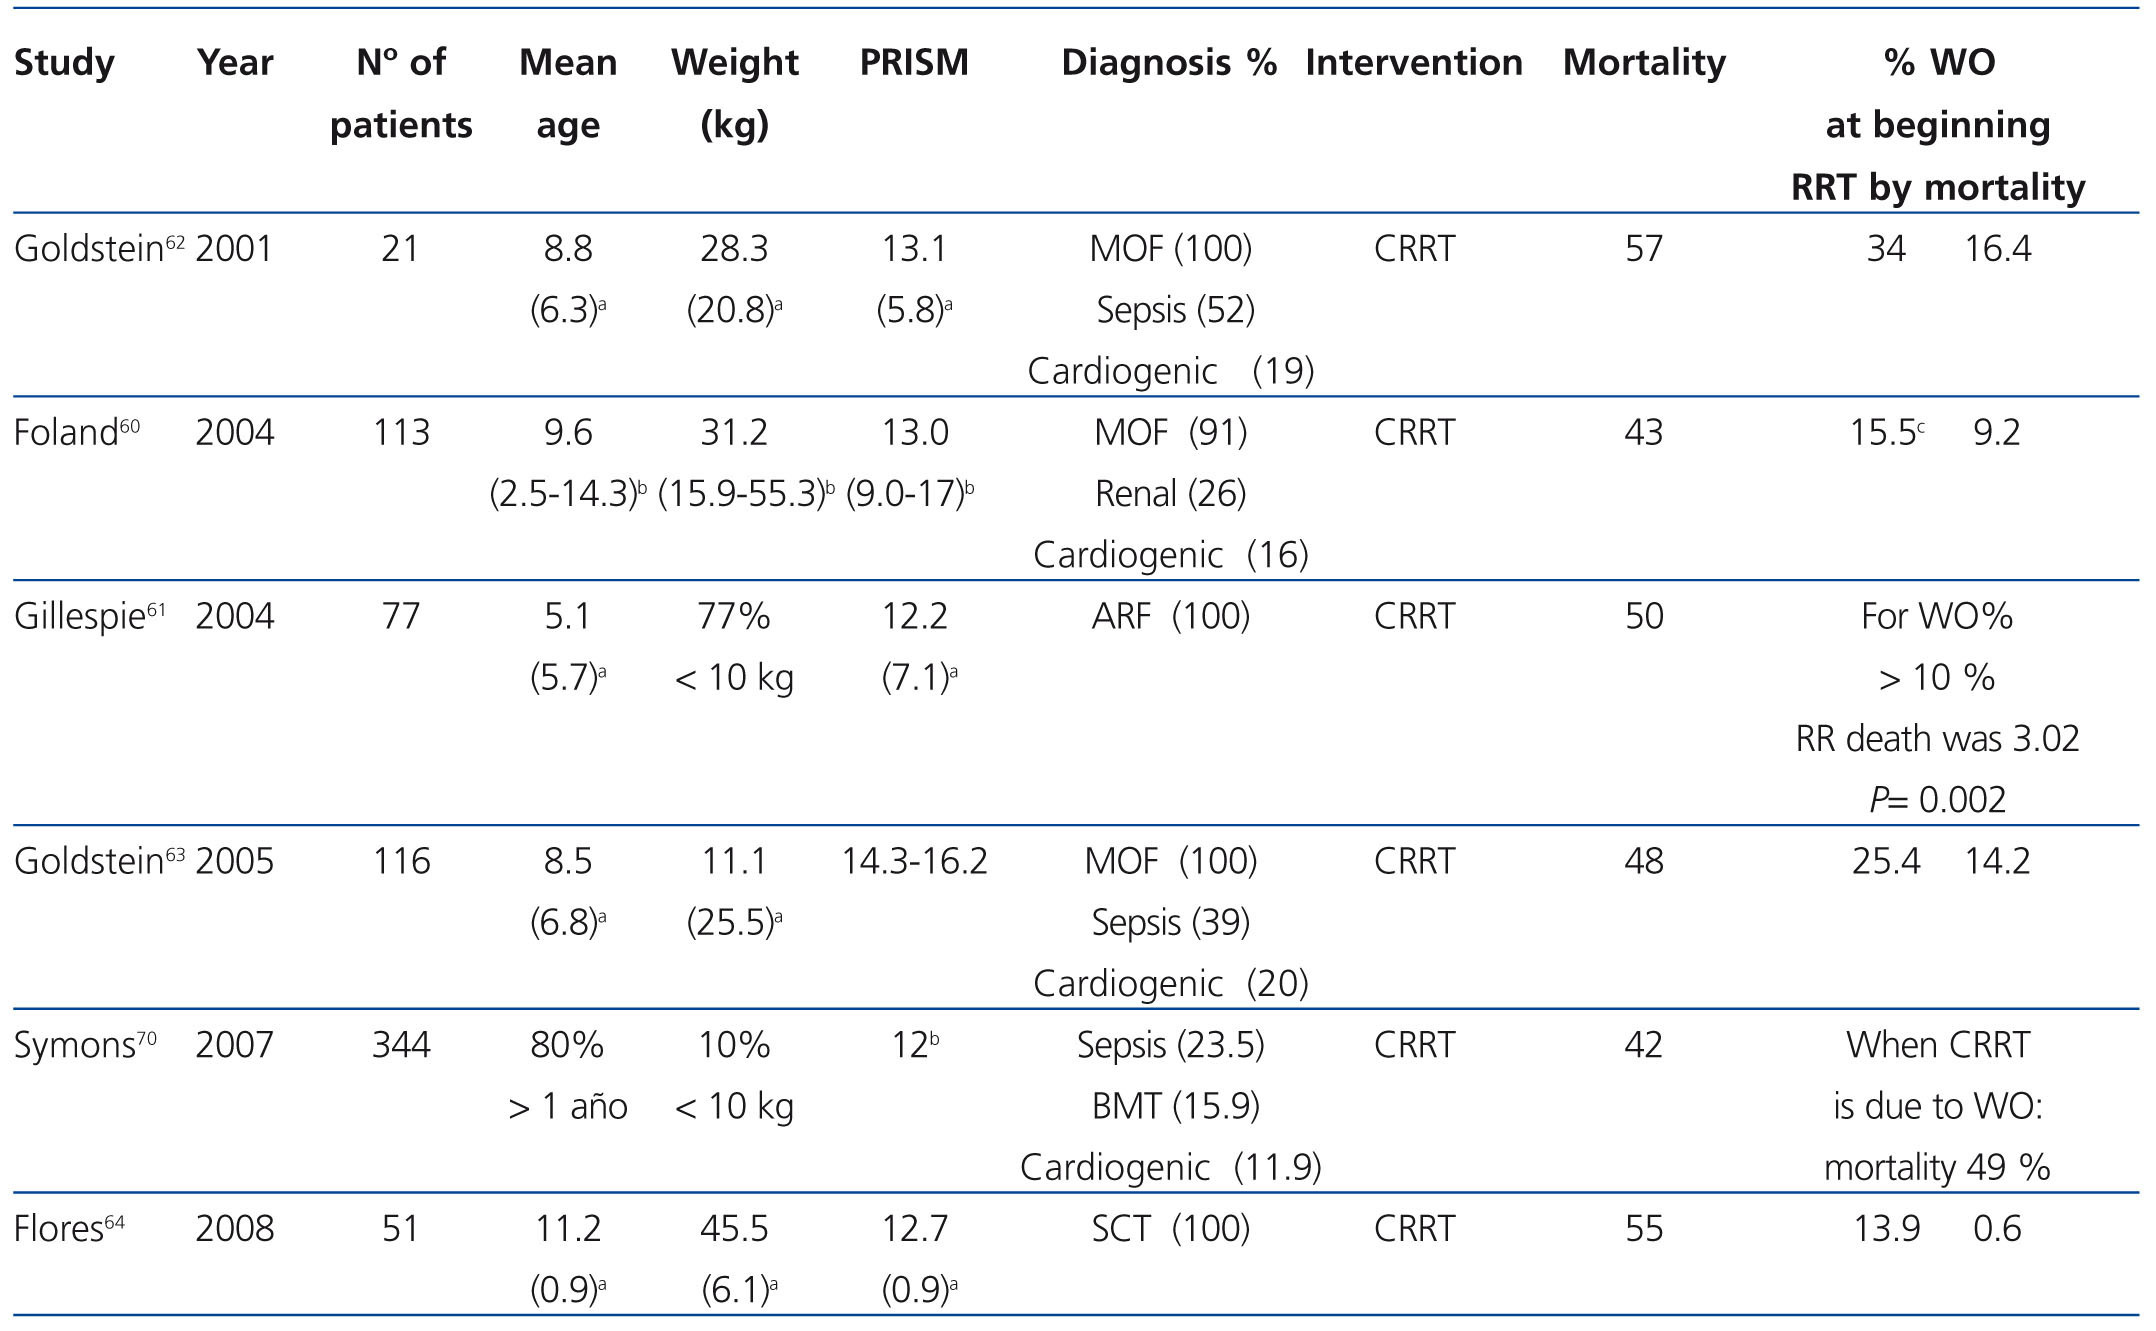Click the P= 0.002 text
Viewport: 2156px width, 1331px height.
click(x=1937, y=800)
